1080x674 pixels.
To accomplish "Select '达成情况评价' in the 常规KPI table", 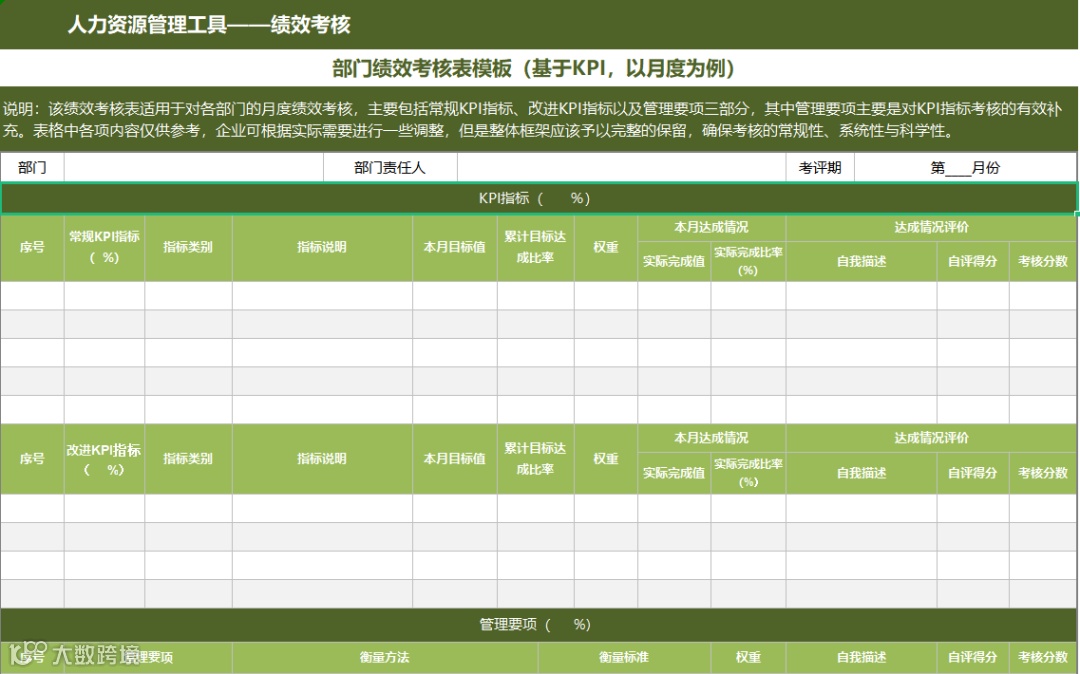I will click(931, 227).
